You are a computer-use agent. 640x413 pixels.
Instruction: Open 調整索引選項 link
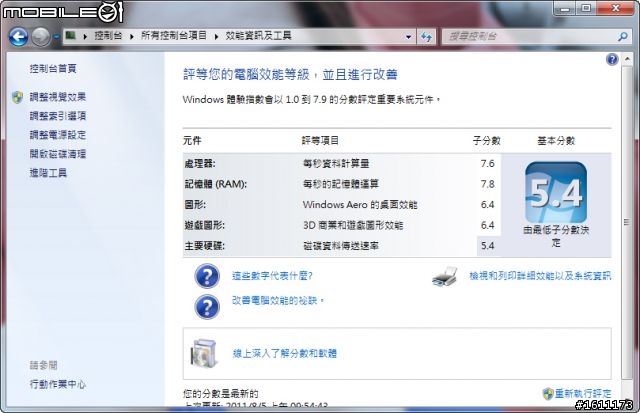(x=58, y=116)
